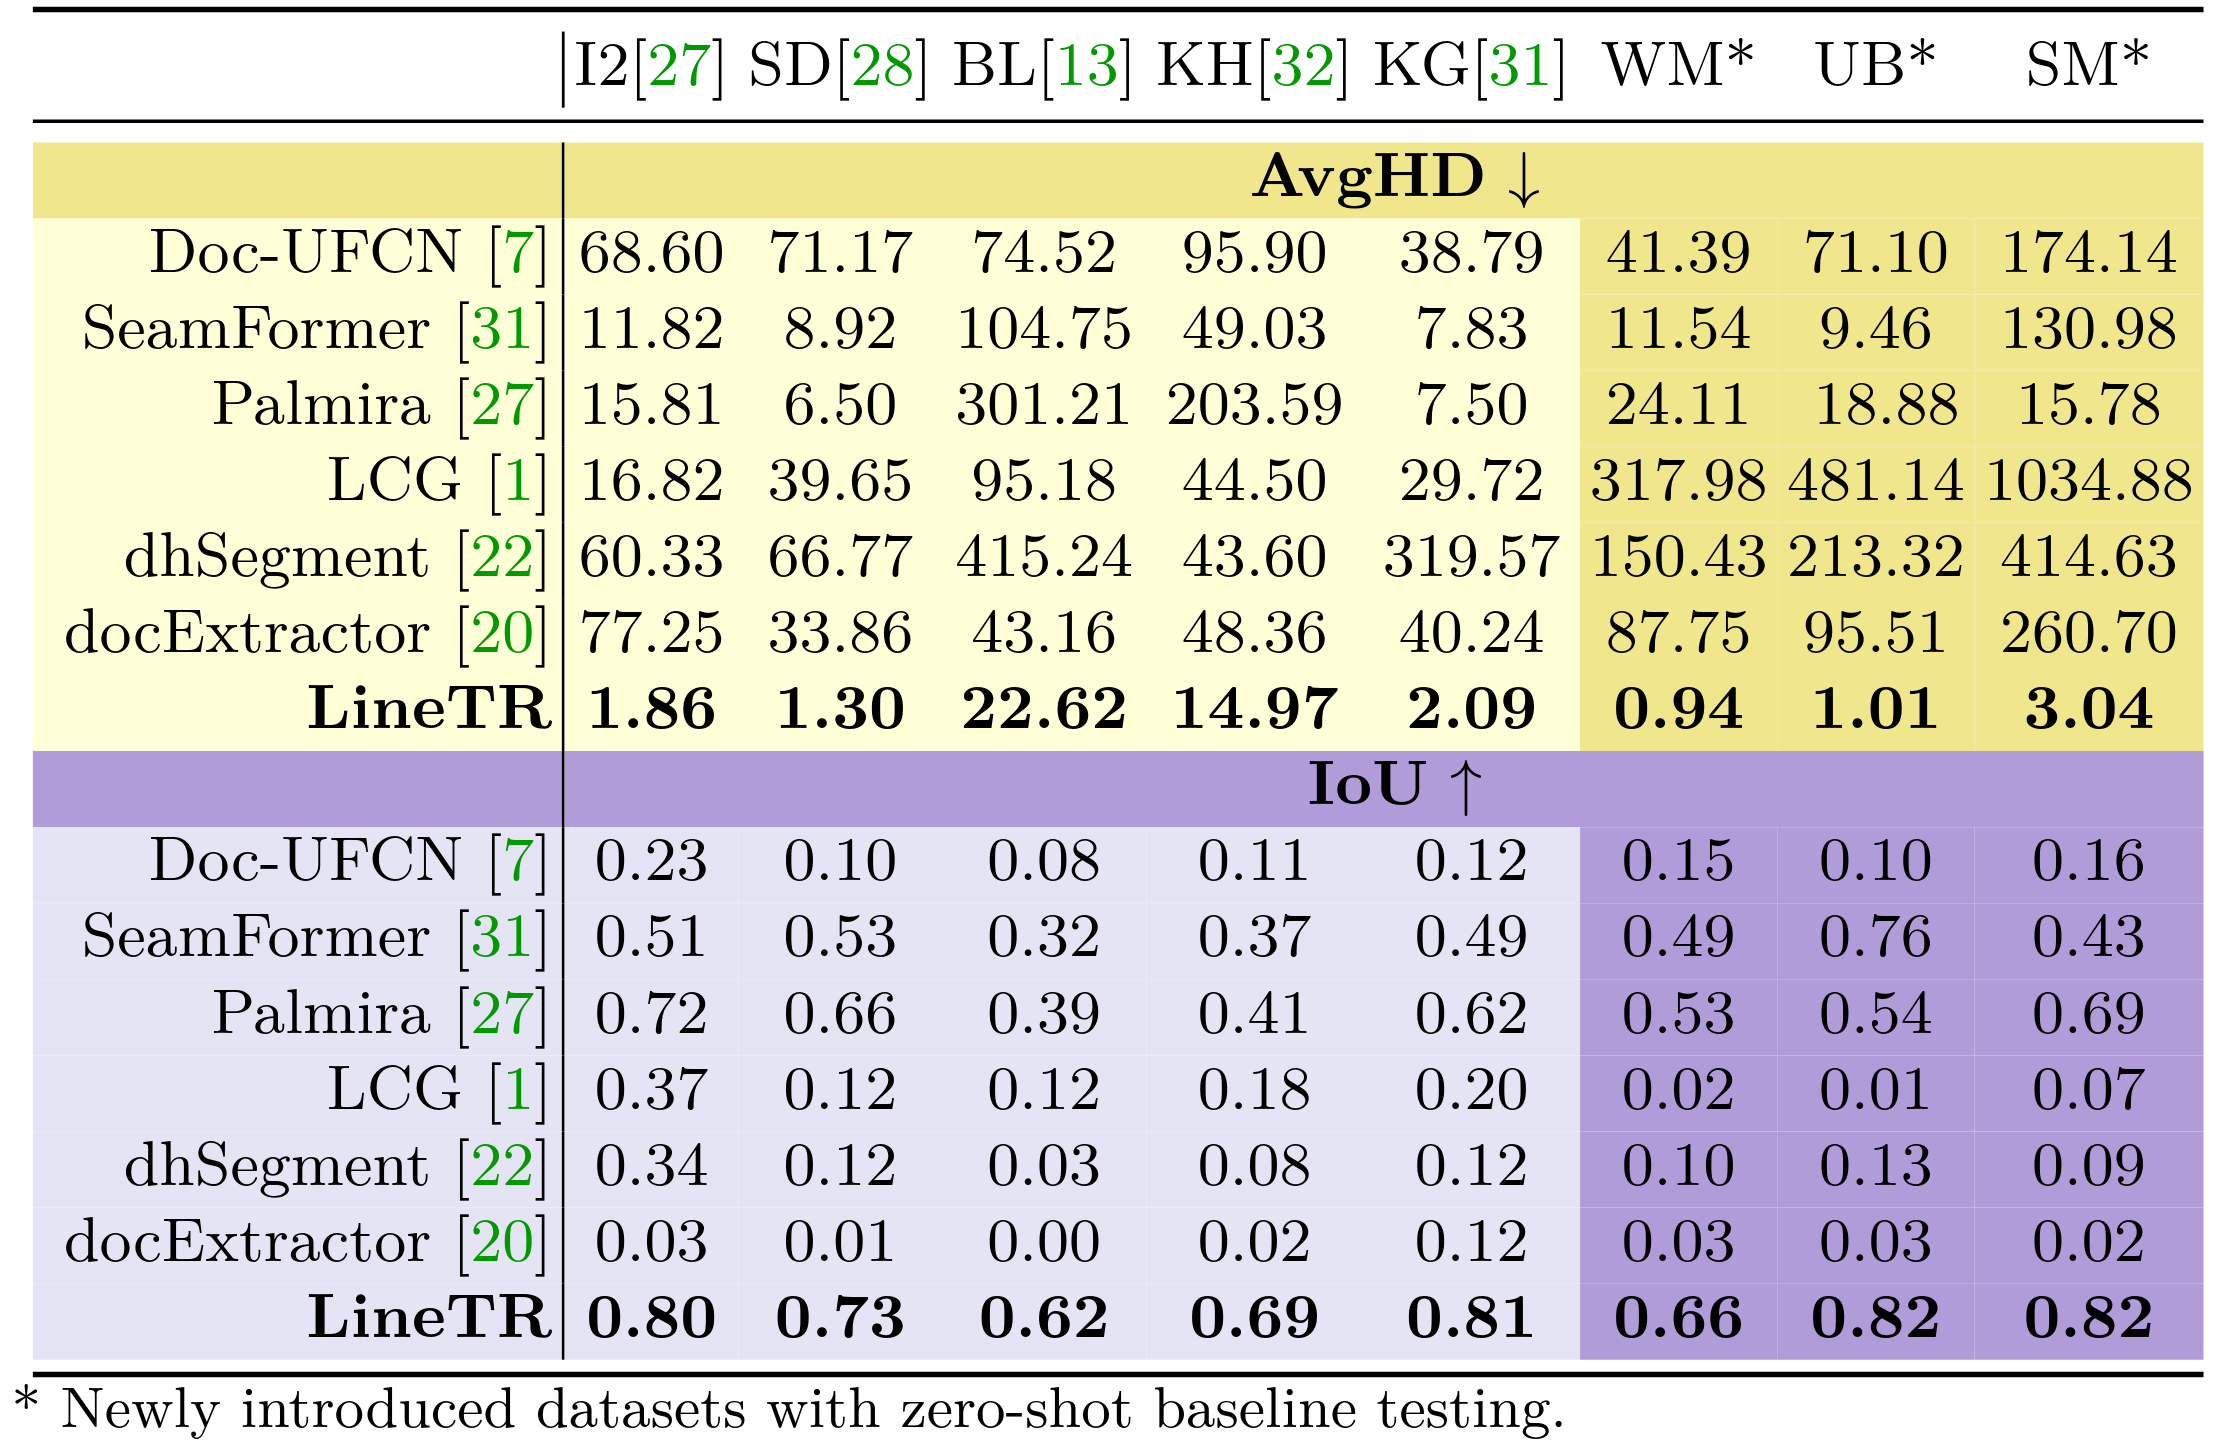Screen dimensions: 2230x1446
Task: Click the bold '0.94' LineTR WM value
Action: 1678,709
